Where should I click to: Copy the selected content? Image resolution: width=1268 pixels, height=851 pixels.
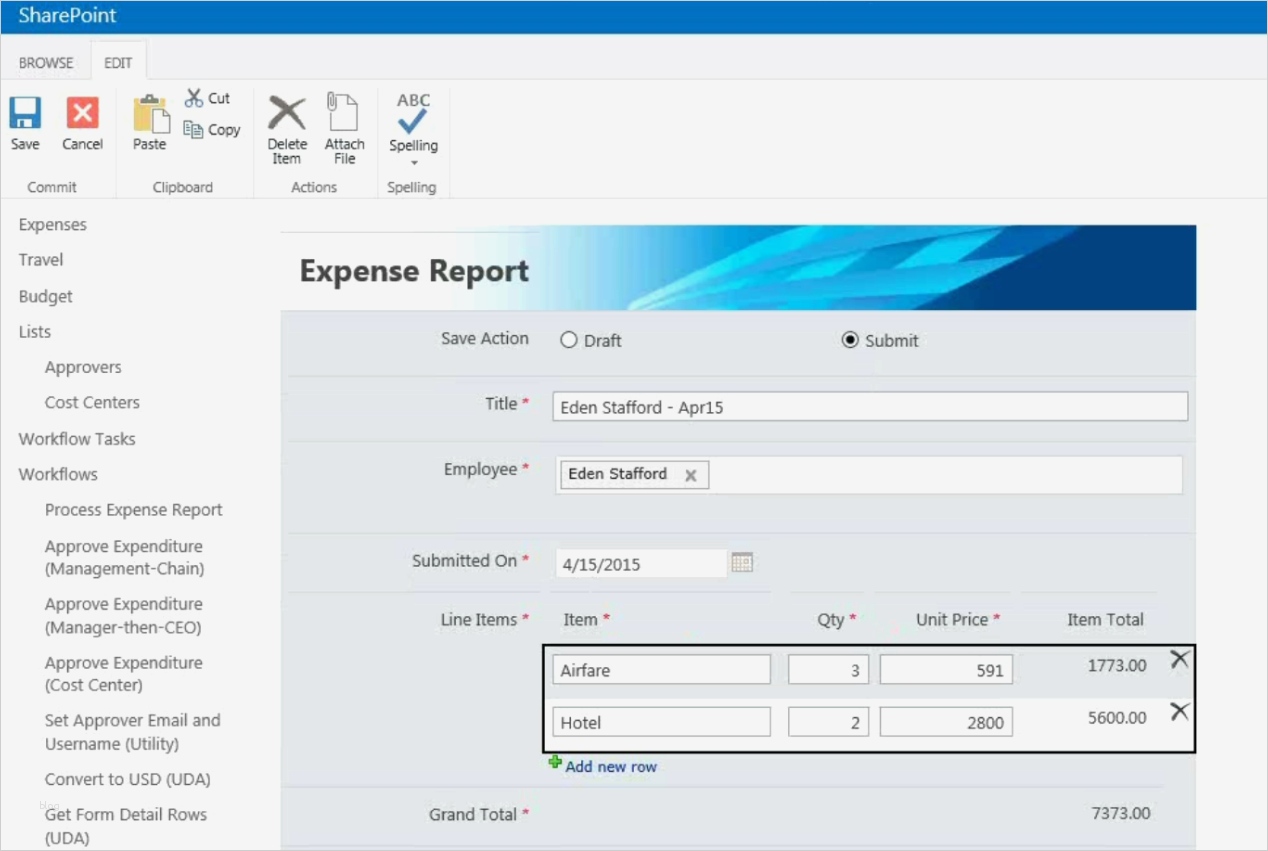pyautogui.click(x=211, y=128)
